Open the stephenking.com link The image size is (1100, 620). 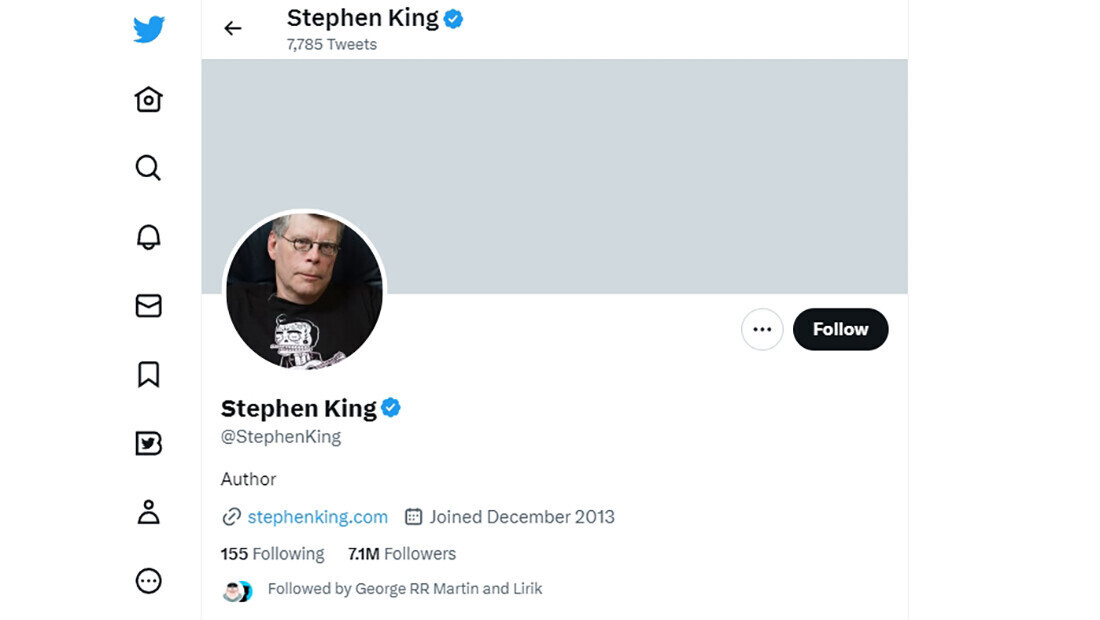click(x=317, y=517)
